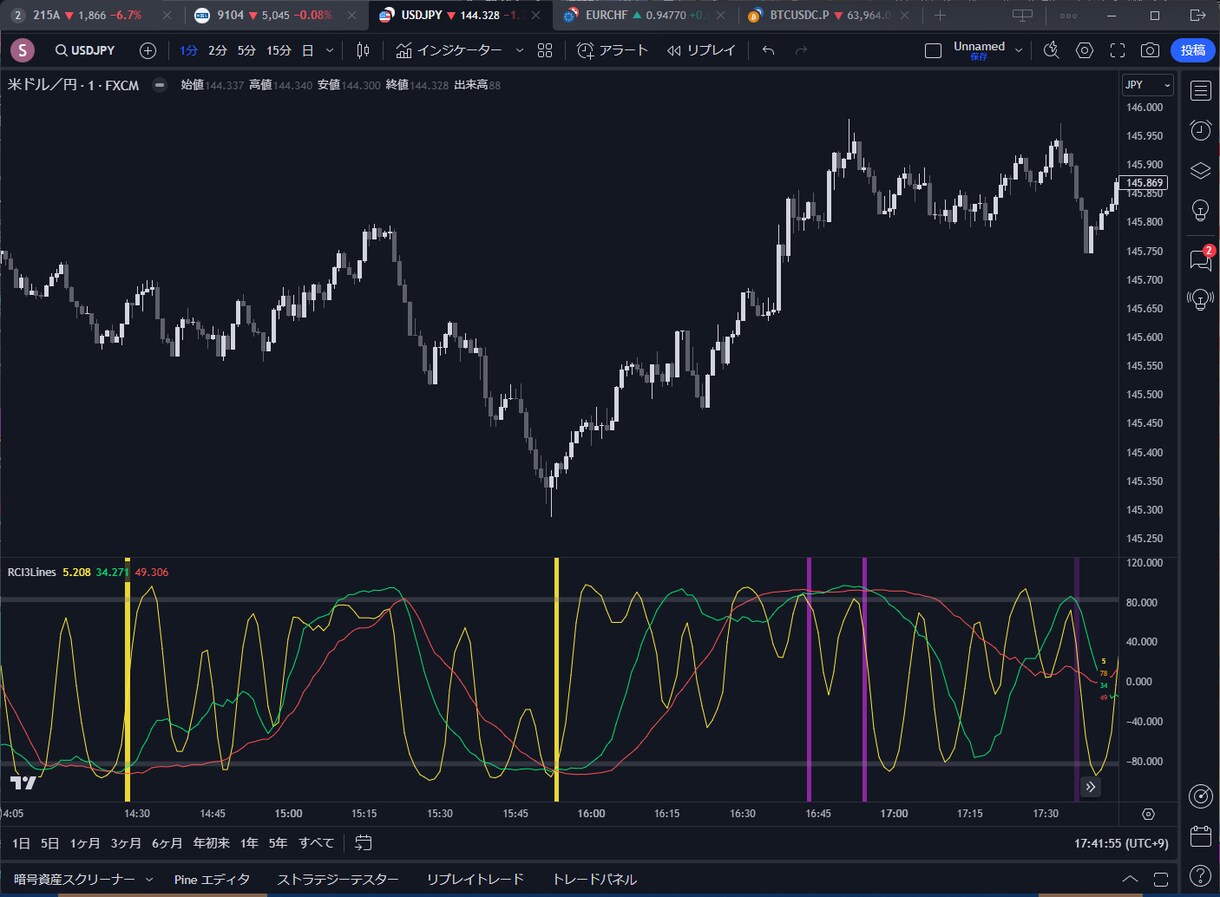Open the トレードパネル tab
Viewport: 1220px width, 897px height.
tap(594, 879)
